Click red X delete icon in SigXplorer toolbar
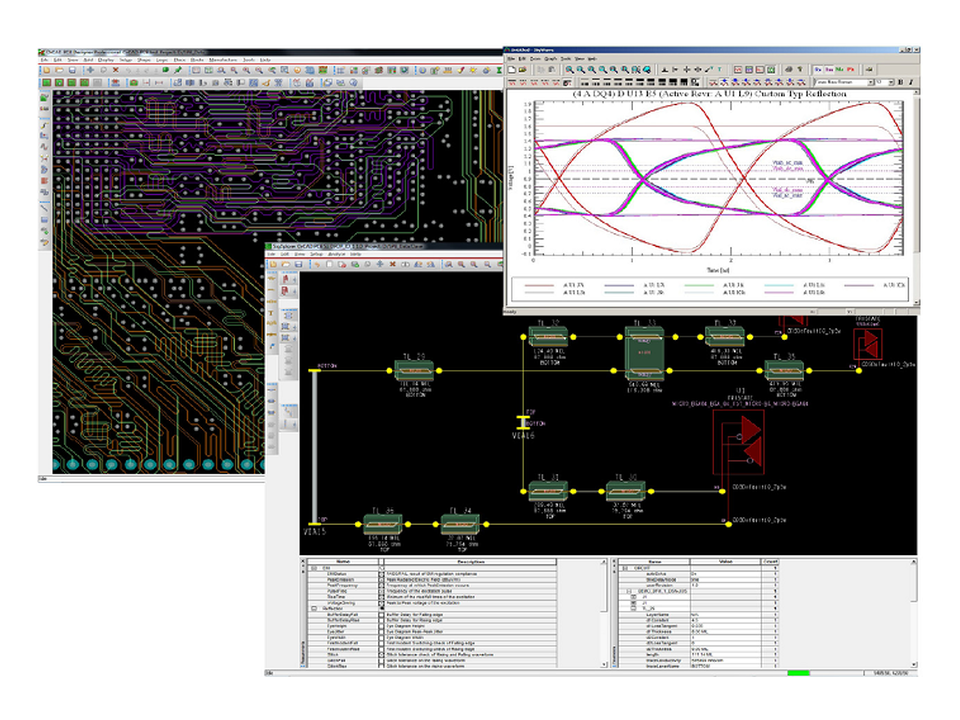Viewport: 960px width, 720px height. [x=392, y=264]
